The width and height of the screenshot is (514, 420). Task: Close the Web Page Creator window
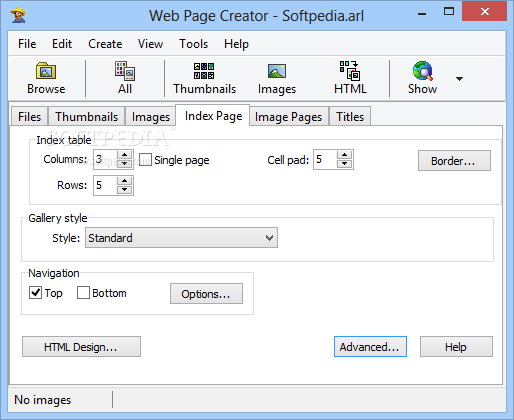point(484,12)
